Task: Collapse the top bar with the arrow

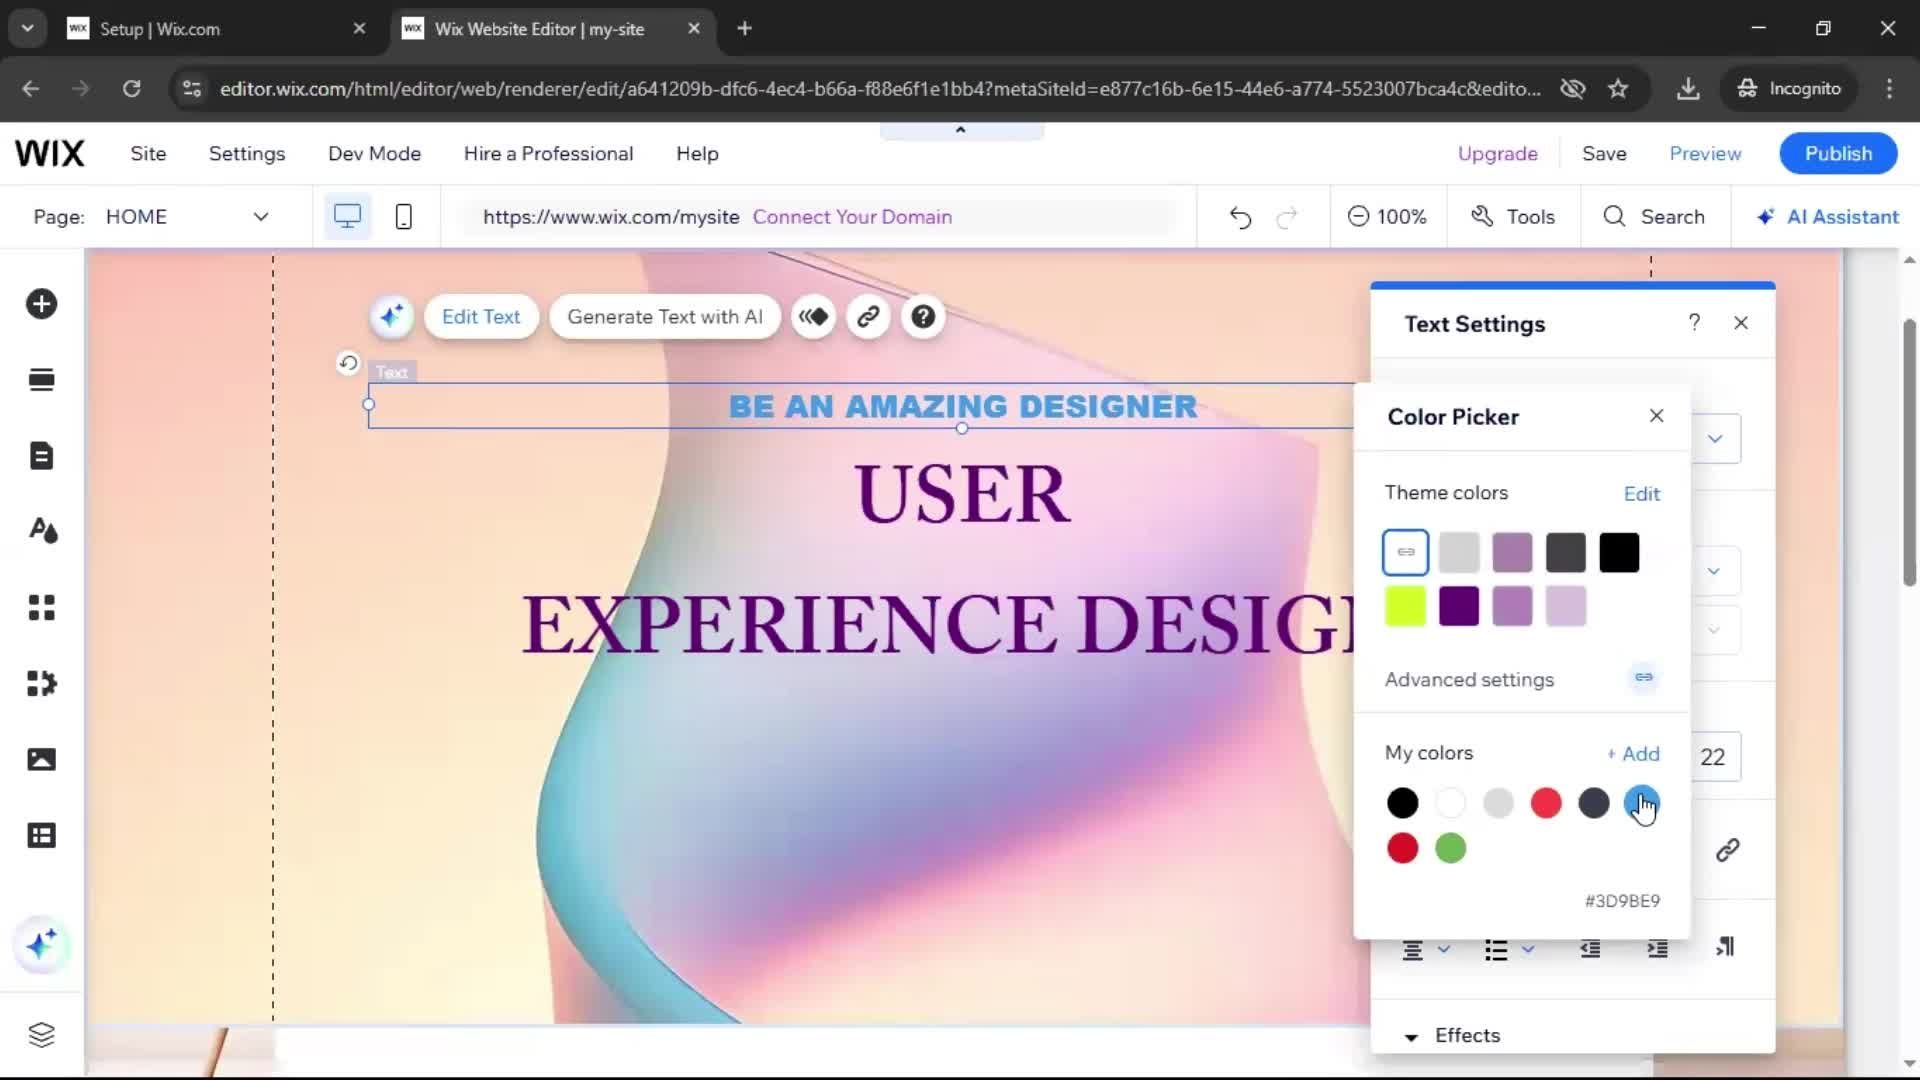Action: coord(961,131)
